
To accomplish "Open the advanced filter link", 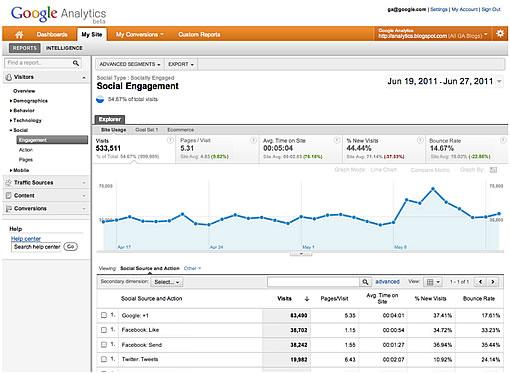I will coord(387,282).
